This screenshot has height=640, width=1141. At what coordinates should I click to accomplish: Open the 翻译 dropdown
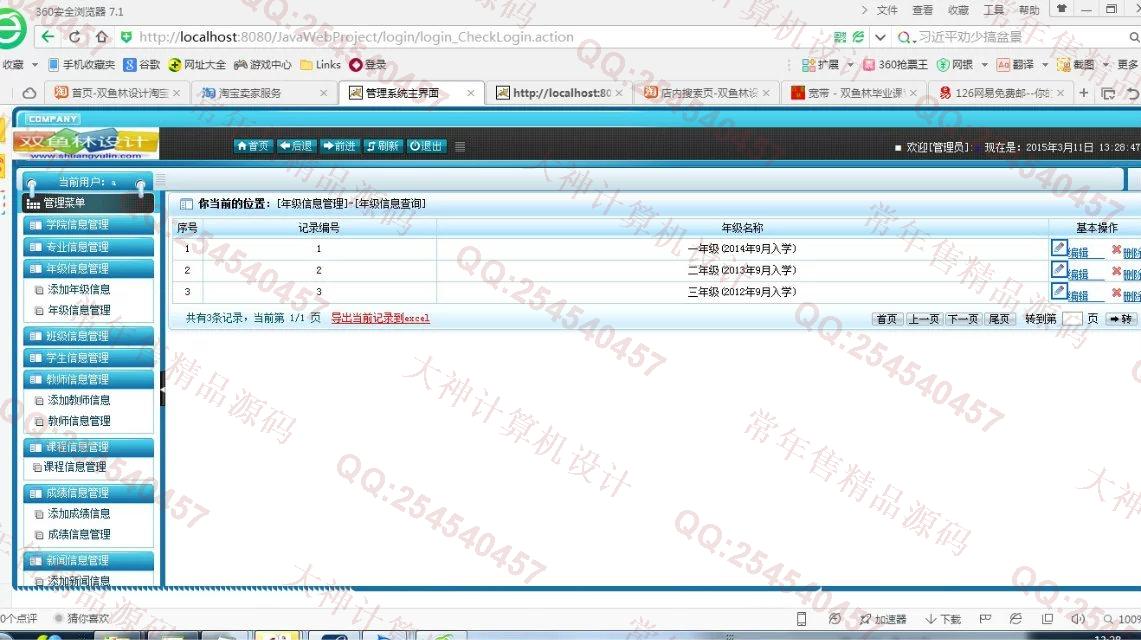click(1045, 65)
